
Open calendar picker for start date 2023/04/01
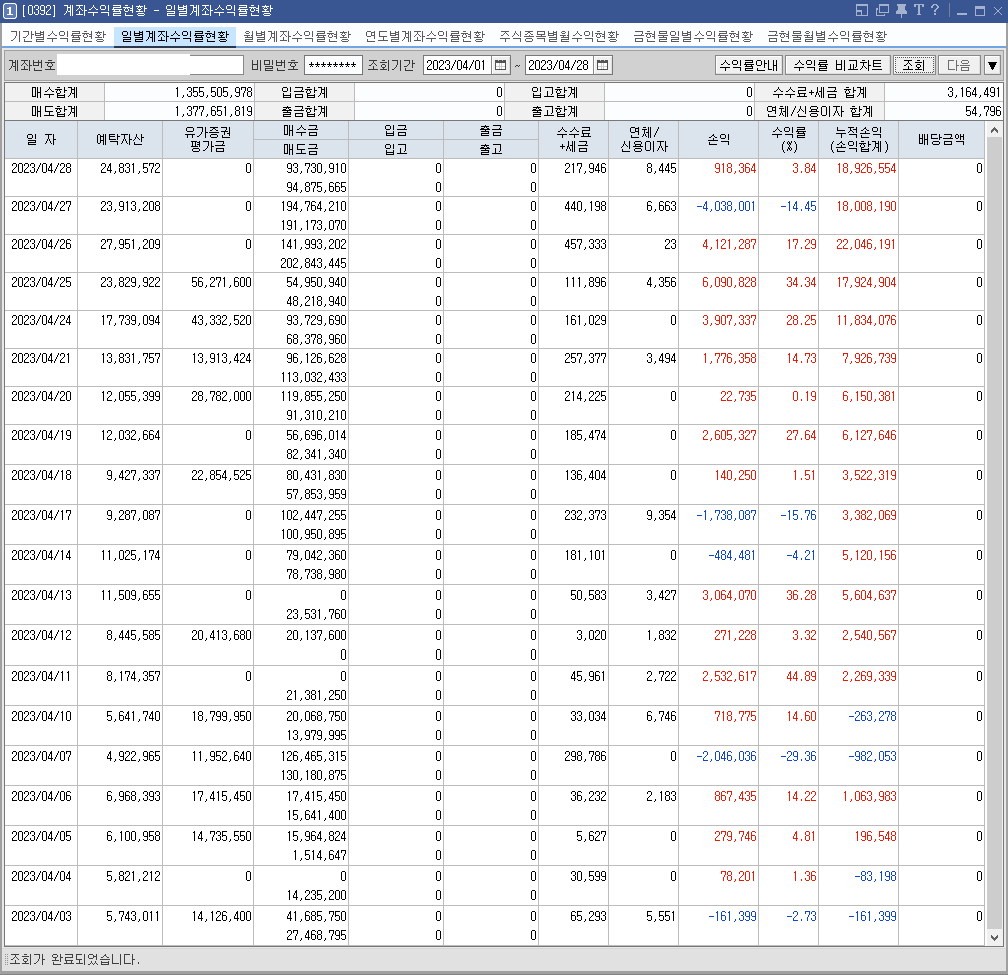[x=500, y=65]
